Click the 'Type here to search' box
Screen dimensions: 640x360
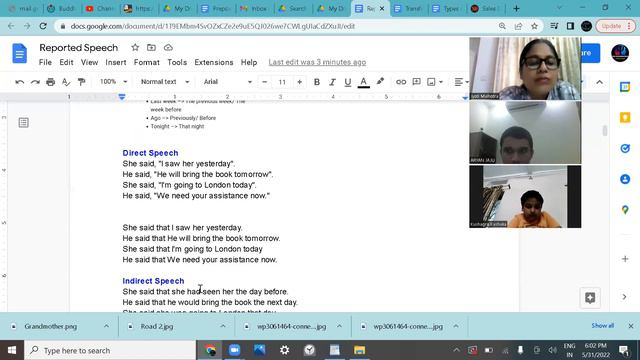[110, 350]
